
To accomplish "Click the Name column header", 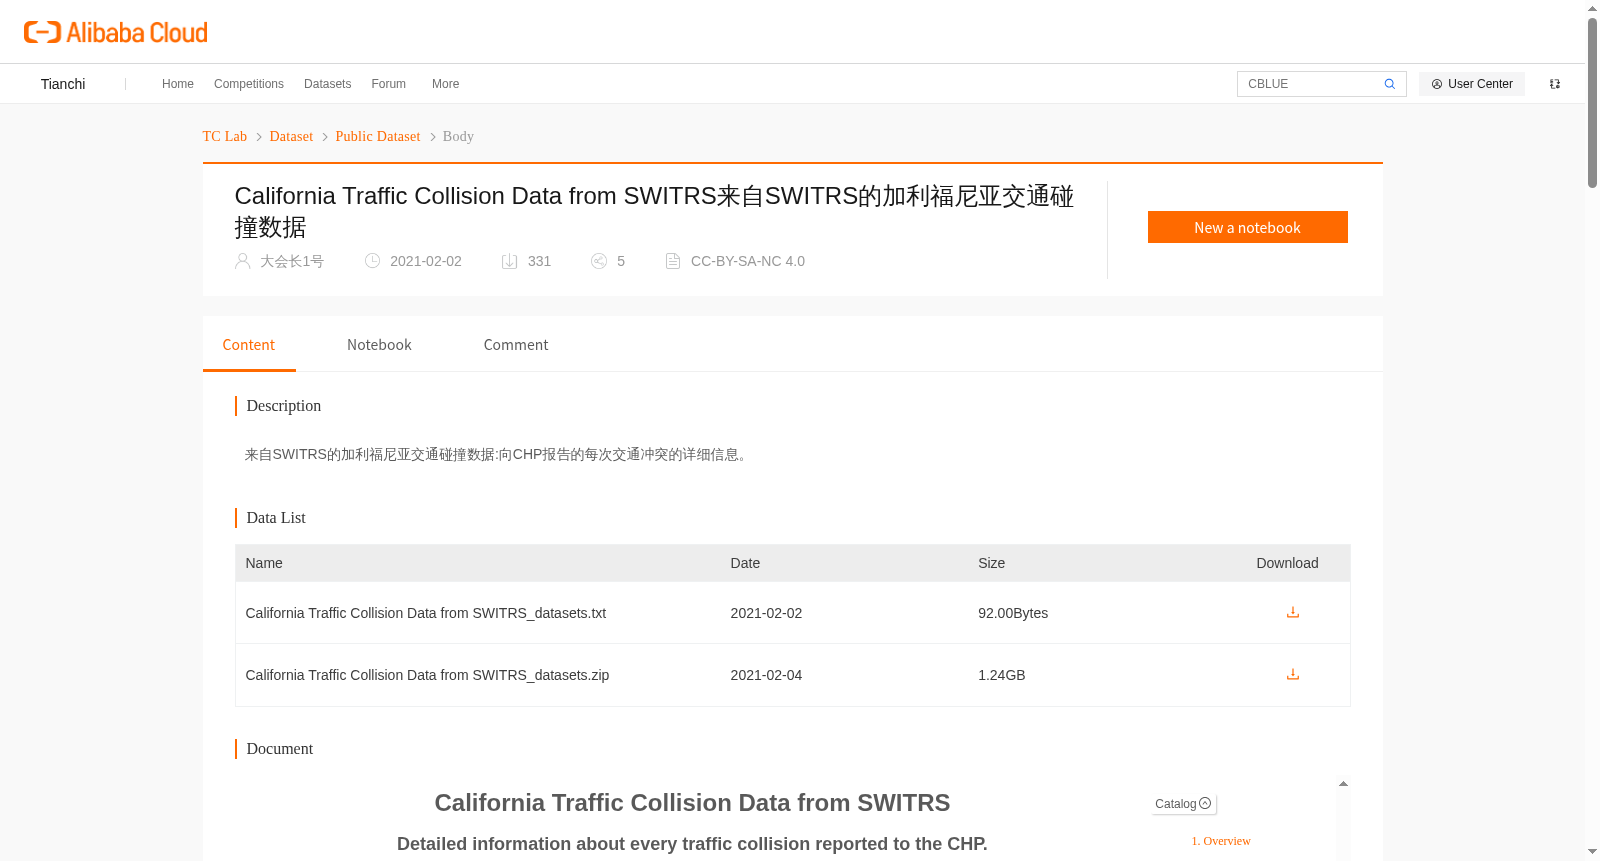I will (264, 563).
